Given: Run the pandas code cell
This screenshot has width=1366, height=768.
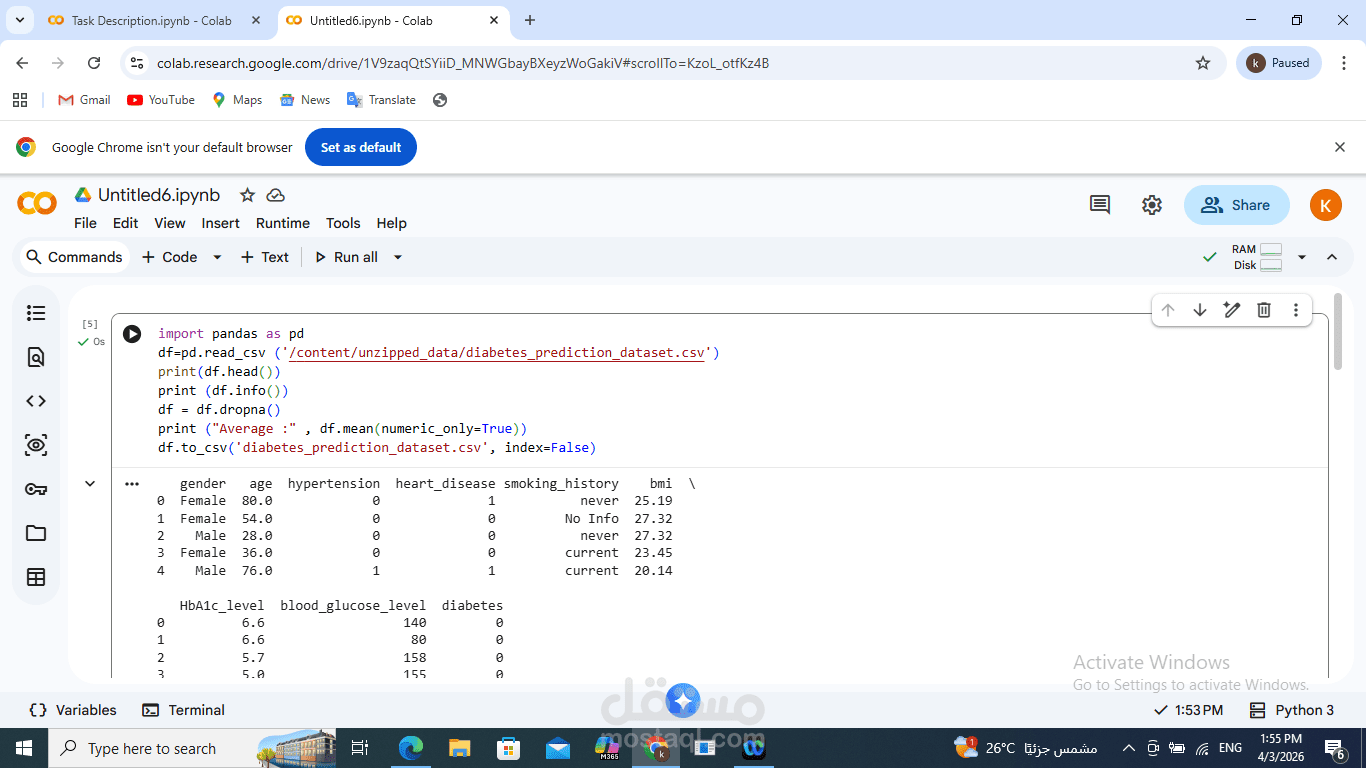Looking at the screenshot, I should tap(131, 333).
